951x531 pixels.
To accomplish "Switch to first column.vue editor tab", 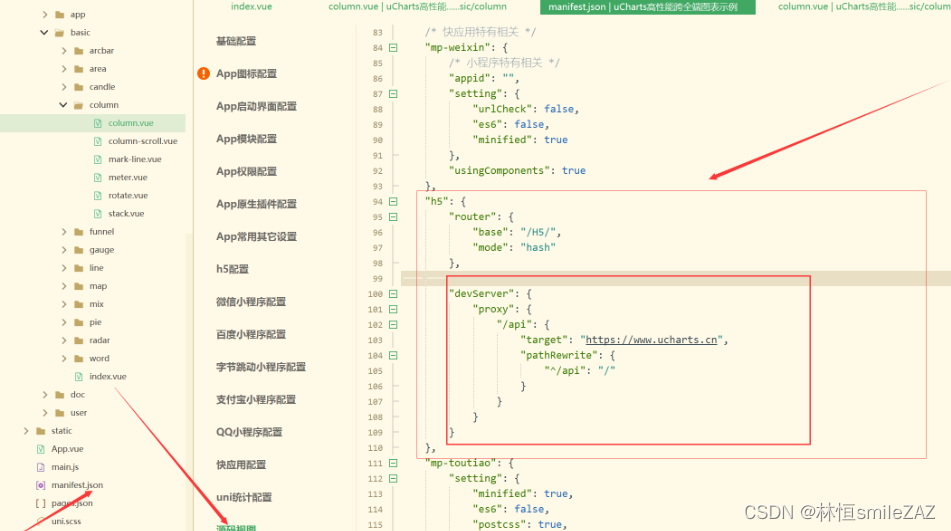I will pyautogui.click(x=417, y=7).
